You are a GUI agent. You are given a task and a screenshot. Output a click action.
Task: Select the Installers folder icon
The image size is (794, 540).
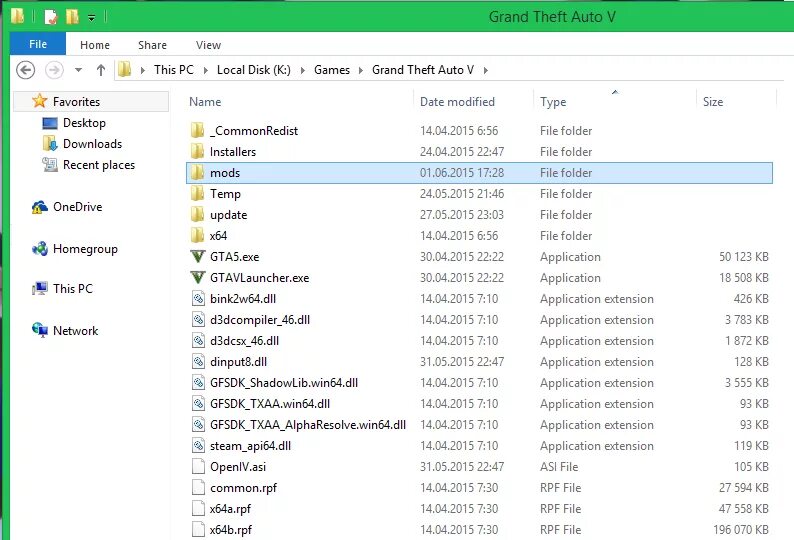tap(197, 151)
